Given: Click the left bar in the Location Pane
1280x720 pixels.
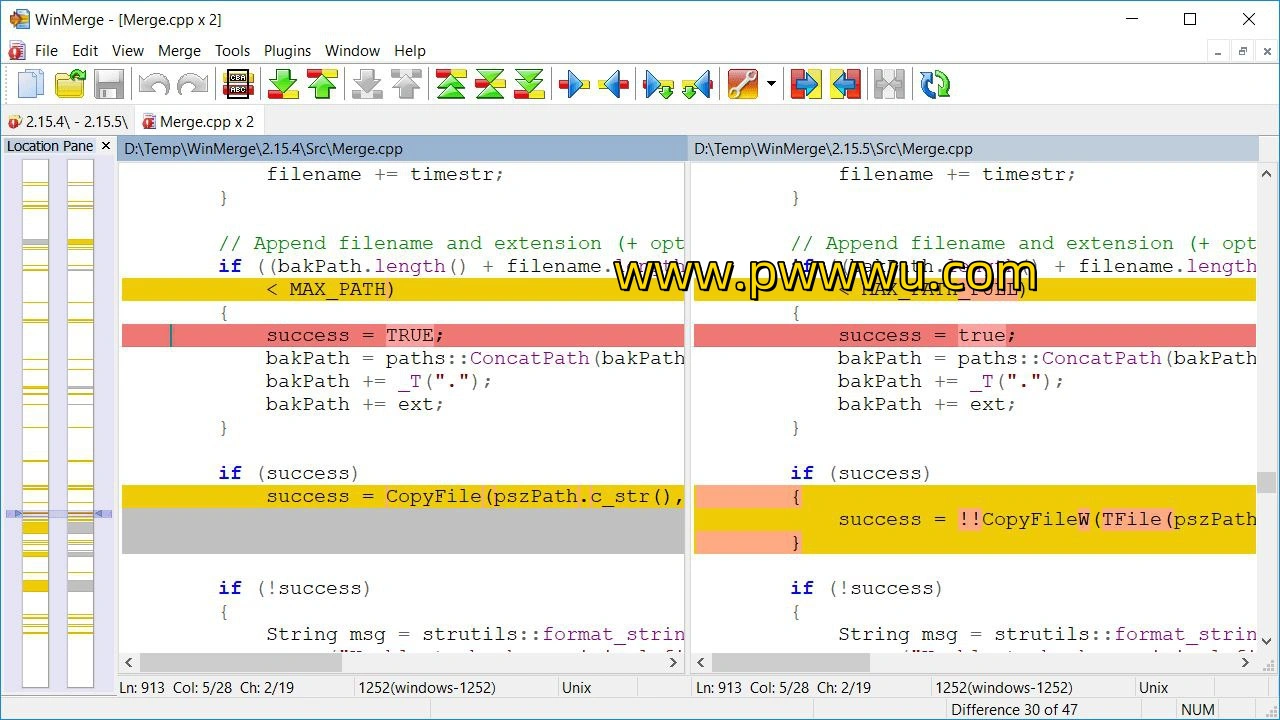Looking at the screenshot, I should click(x=35, y=423).
